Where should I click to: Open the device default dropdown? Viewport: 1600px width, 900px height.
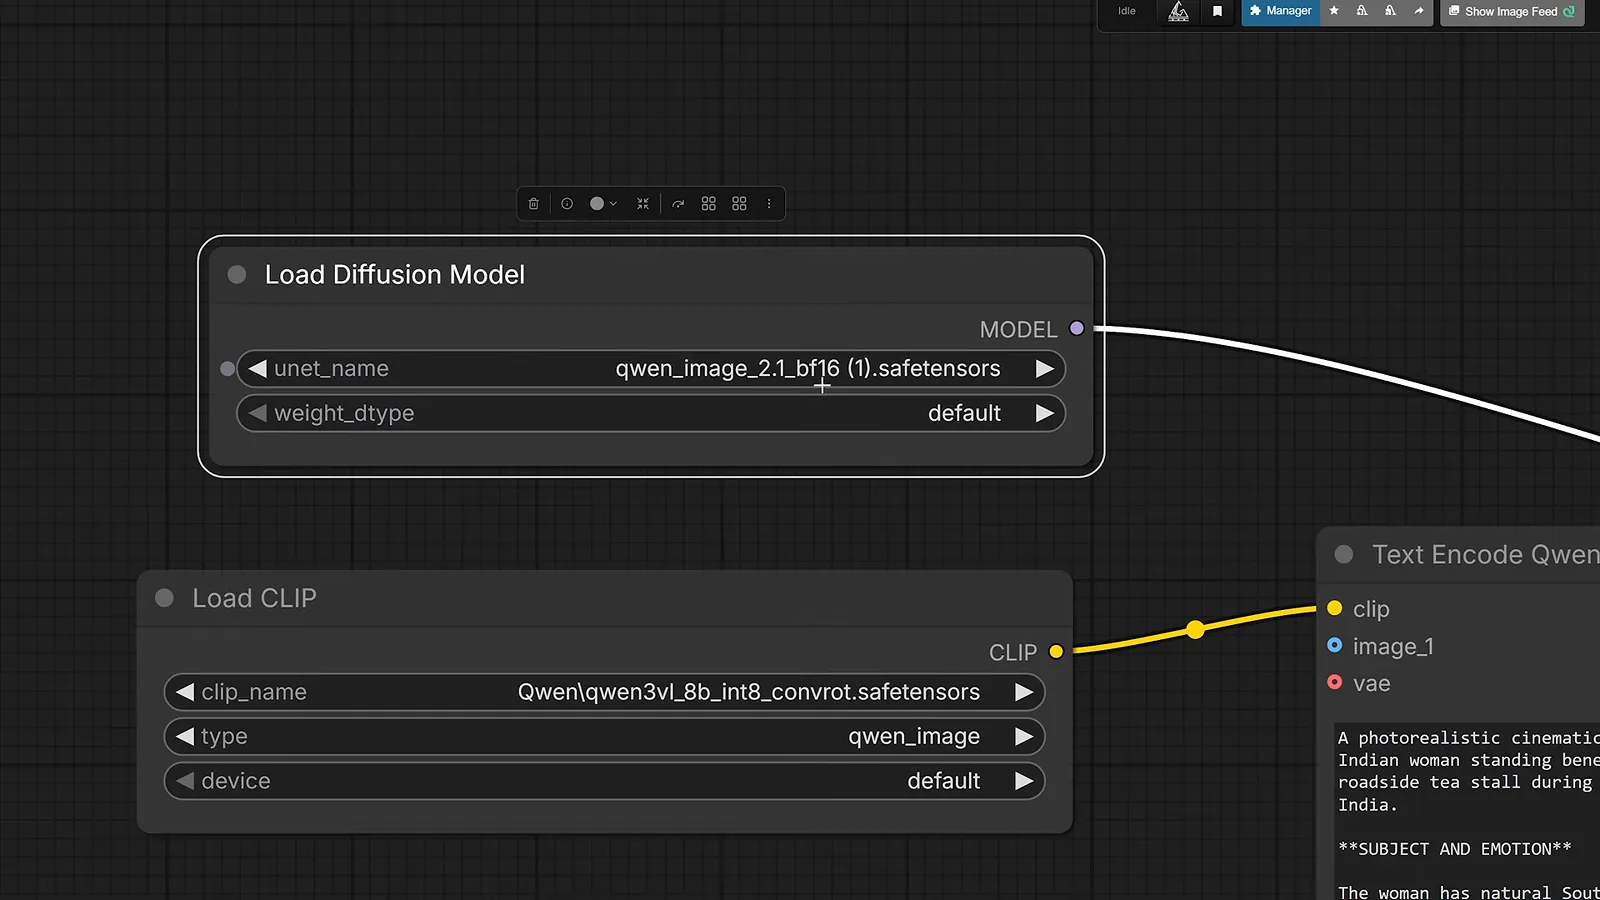pyautogui.click(x=943, y=781)
